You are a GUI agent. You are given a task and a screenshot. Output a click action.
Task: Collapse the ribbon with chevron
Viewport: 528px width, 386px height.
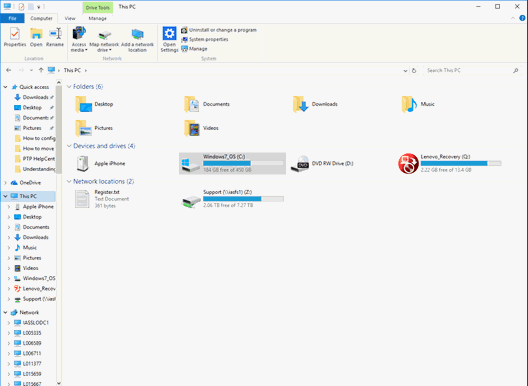point(513,18)
